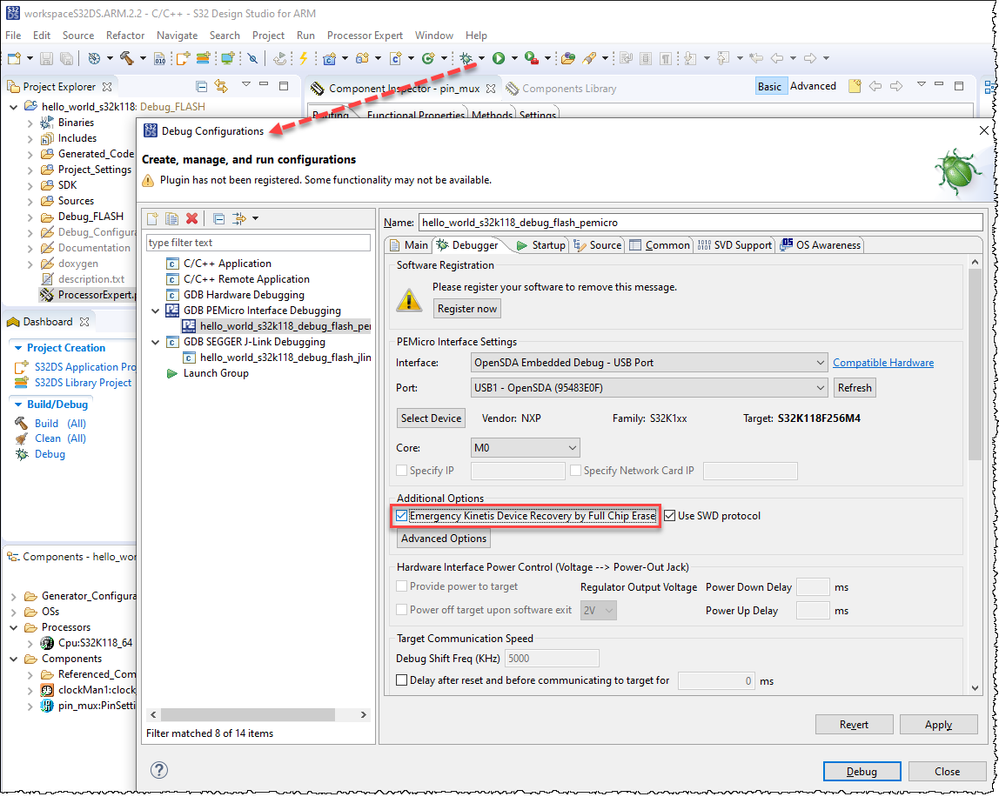Click the highlighter pencil toolbar icon
Screen dimensions: 999x796
tap(589, 59)
